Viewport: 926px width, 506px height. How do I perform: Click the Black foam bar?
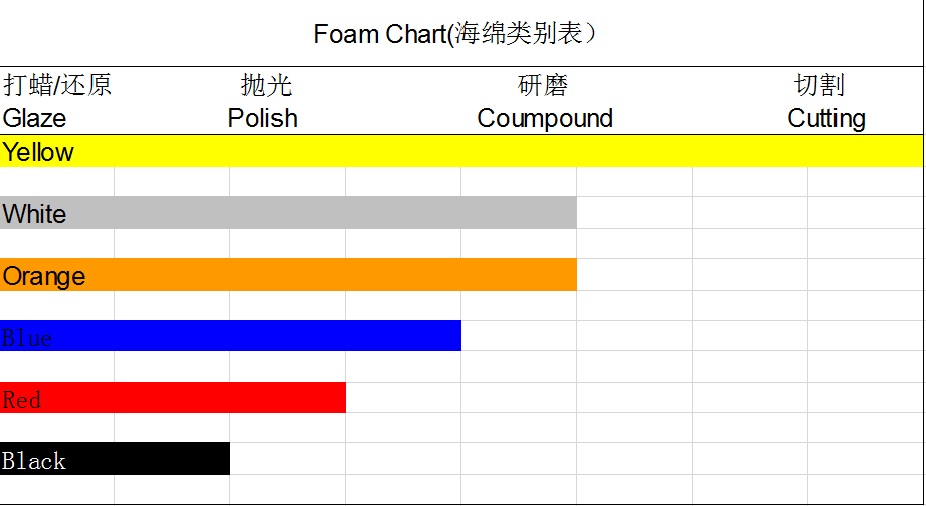(x=115, y=459)
